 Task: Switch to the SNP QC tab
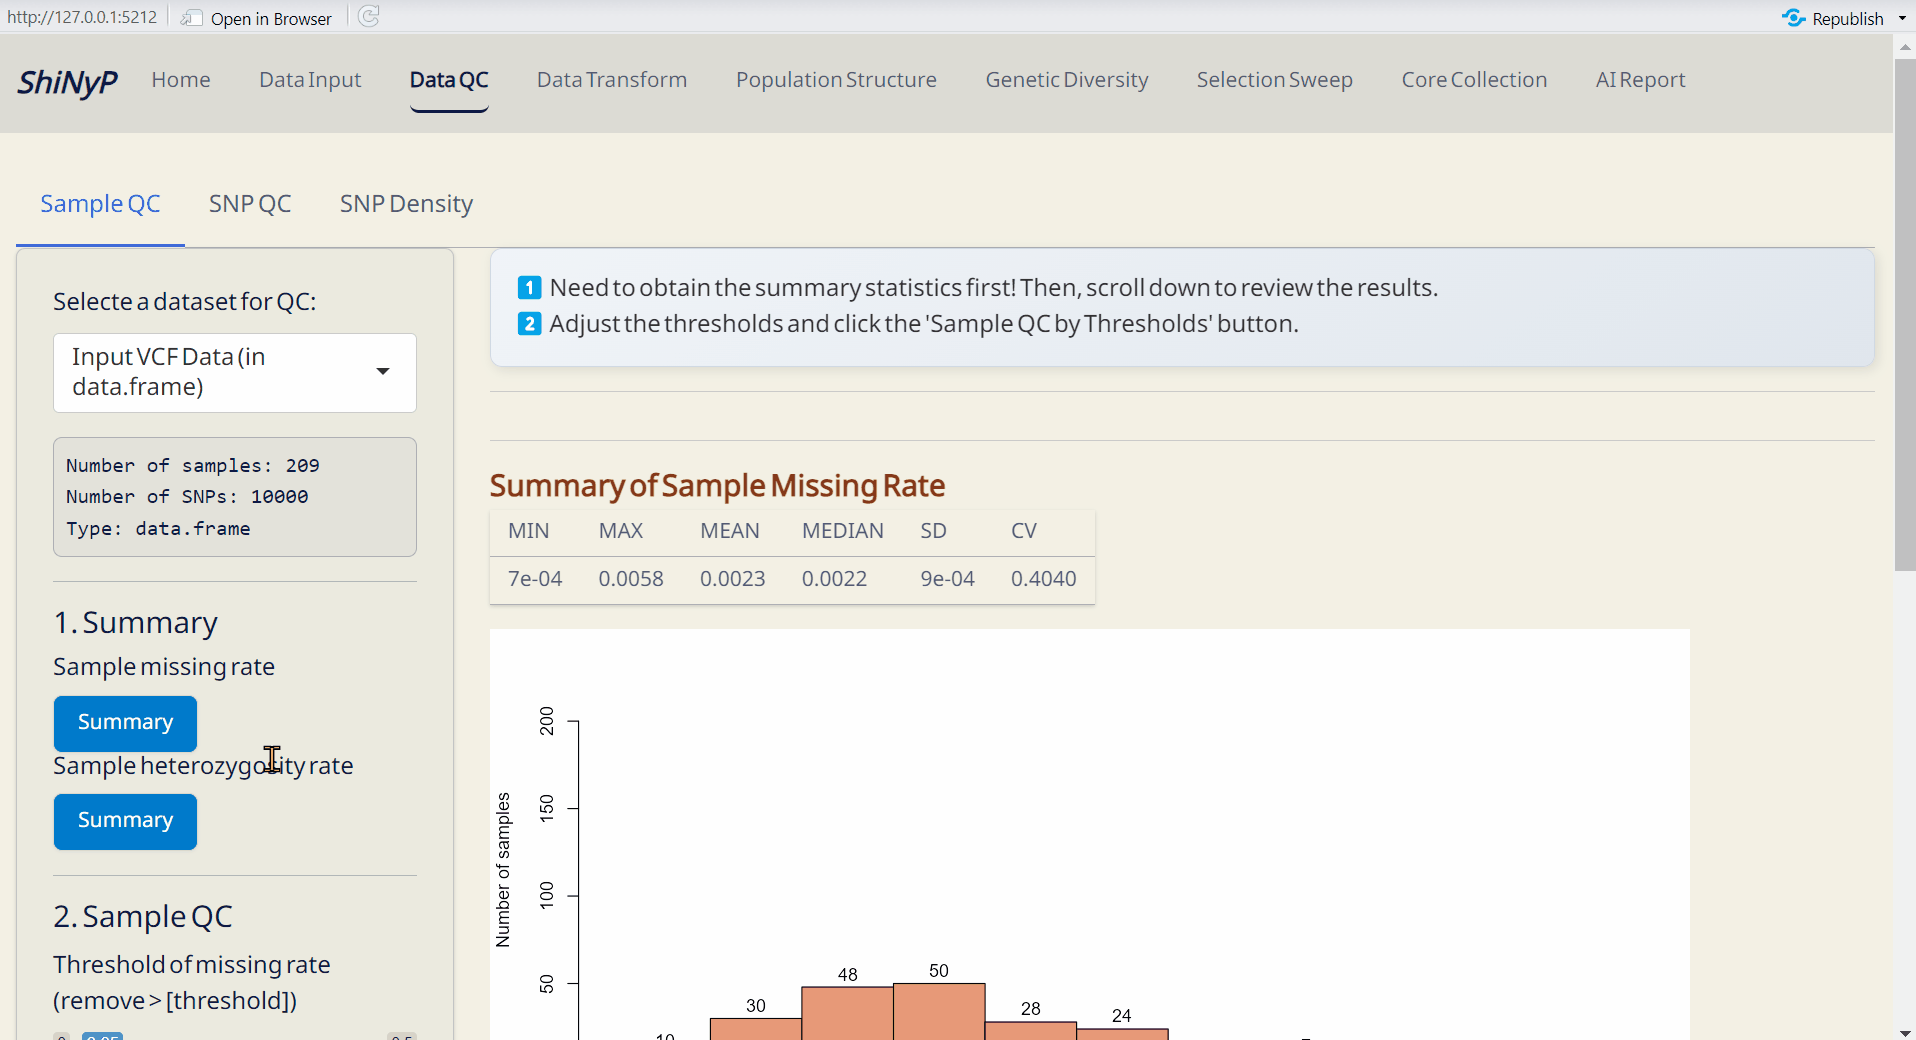click(x=250, y=204)
